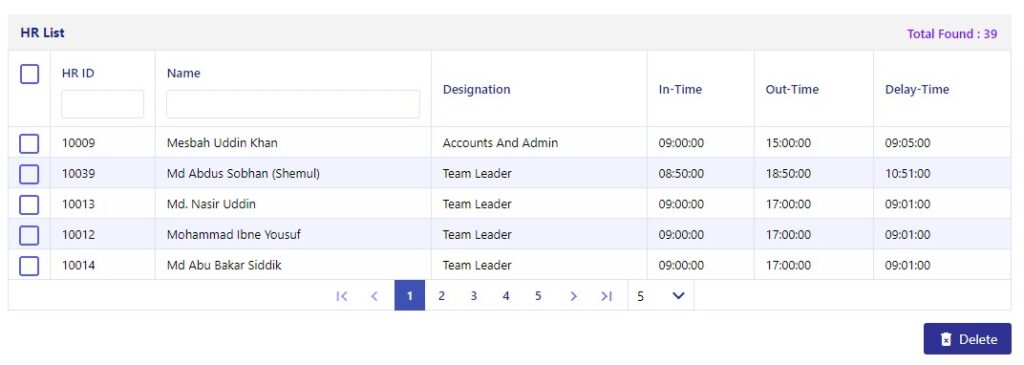Go to first page of pagination
The height and width of the screenshot is (365, 1024).
pyautogui.click(x=341, y=296)
